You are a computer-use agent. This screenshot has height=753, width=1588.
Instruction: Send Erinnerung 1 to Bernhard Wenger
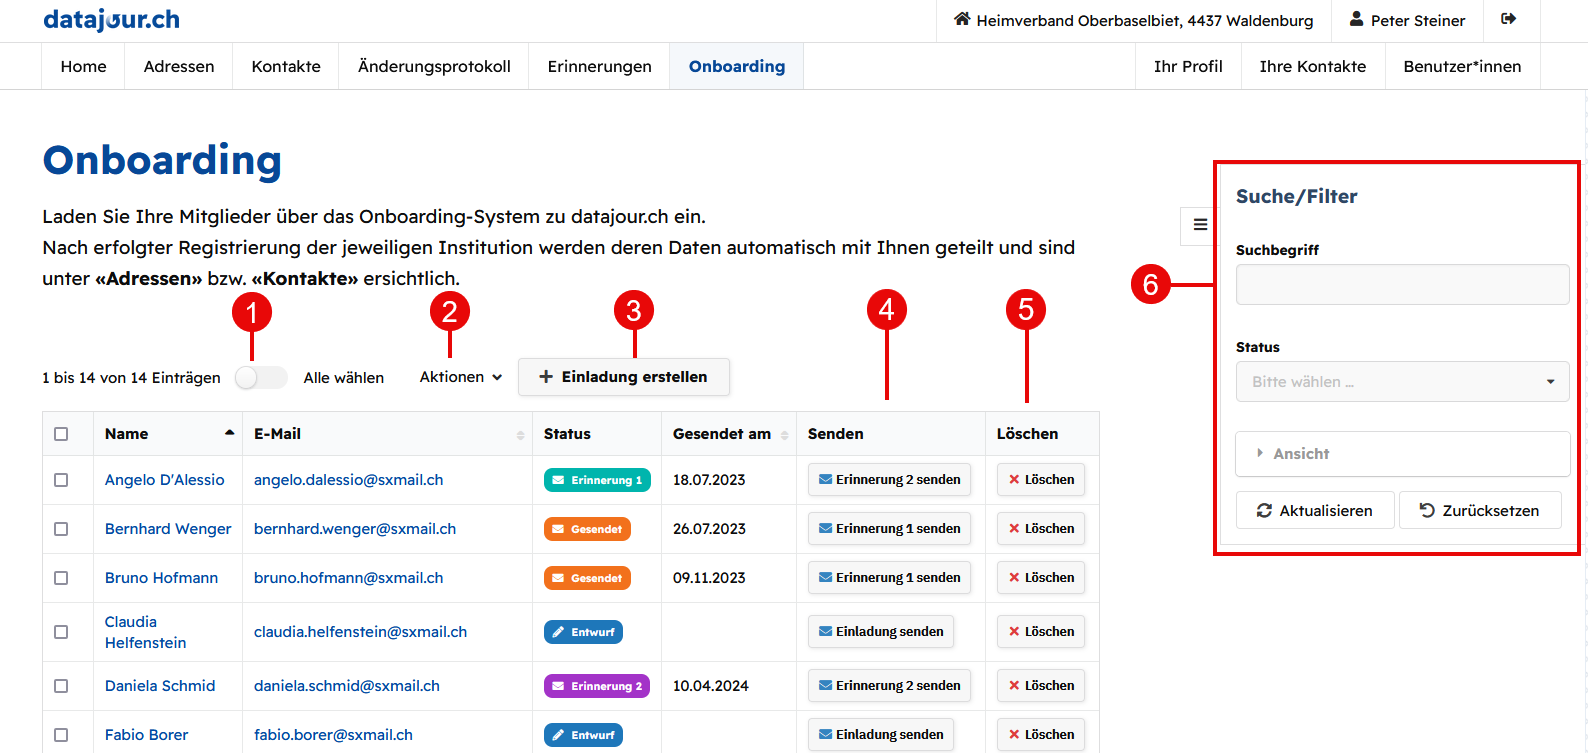[889, 529]
